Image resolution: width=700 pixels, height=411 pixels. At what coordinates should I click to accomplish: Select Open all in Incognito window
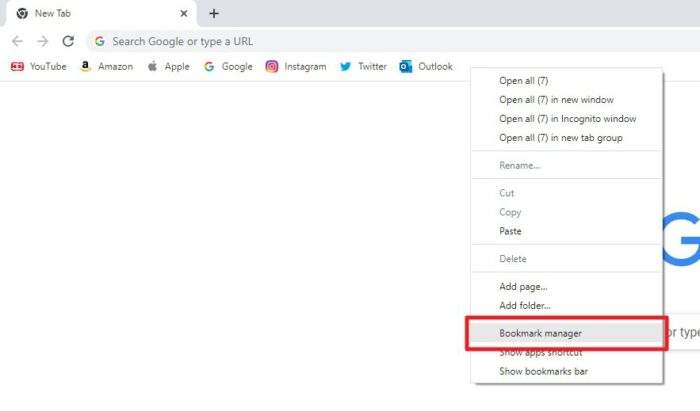[x=567, y=119]
